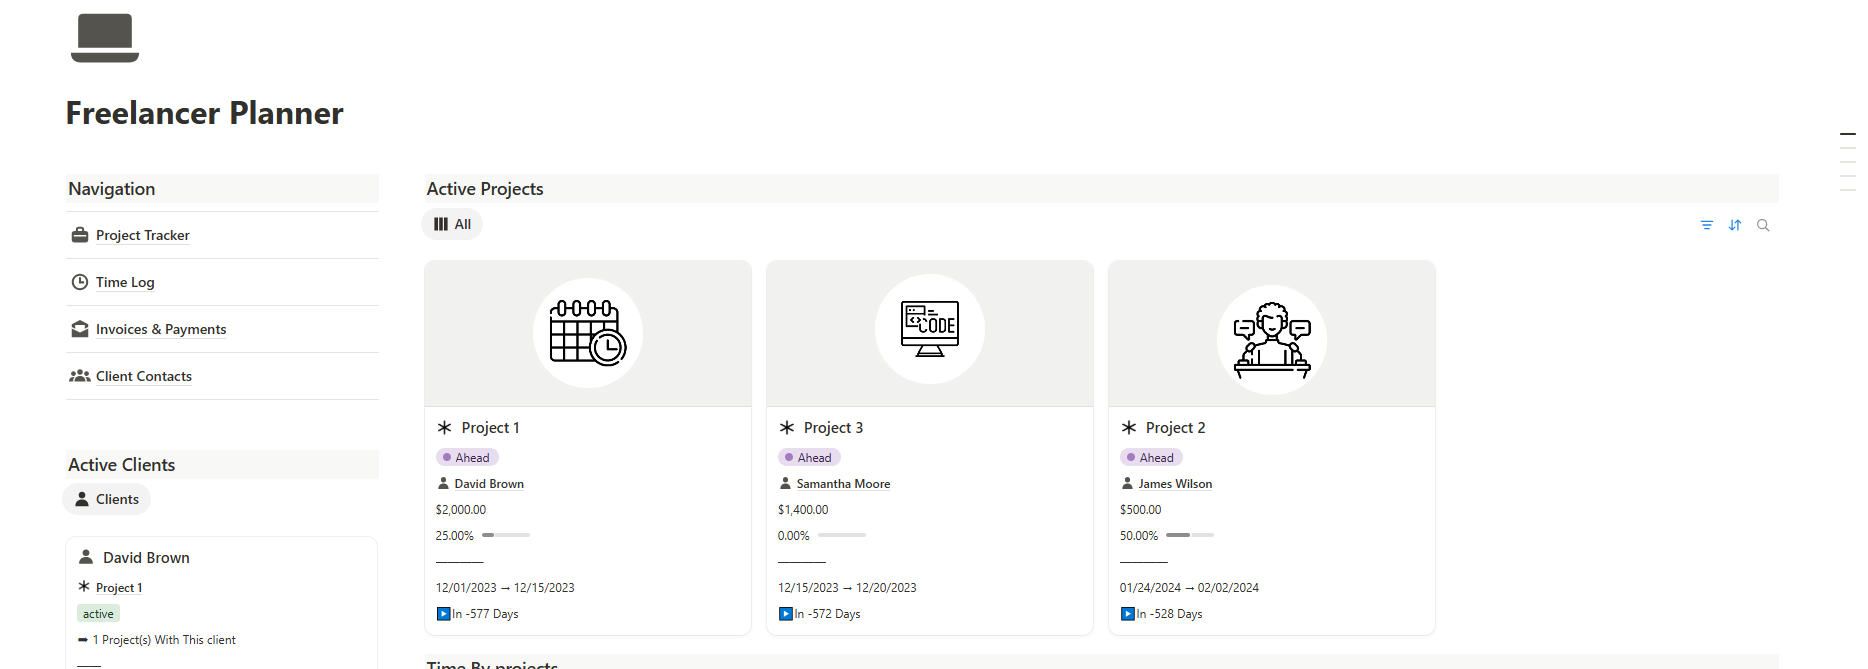The width and height of the screenshot is (1868, 669).
Task: Click play icon beside In -572 Days
Action: (x=785, y=614)
